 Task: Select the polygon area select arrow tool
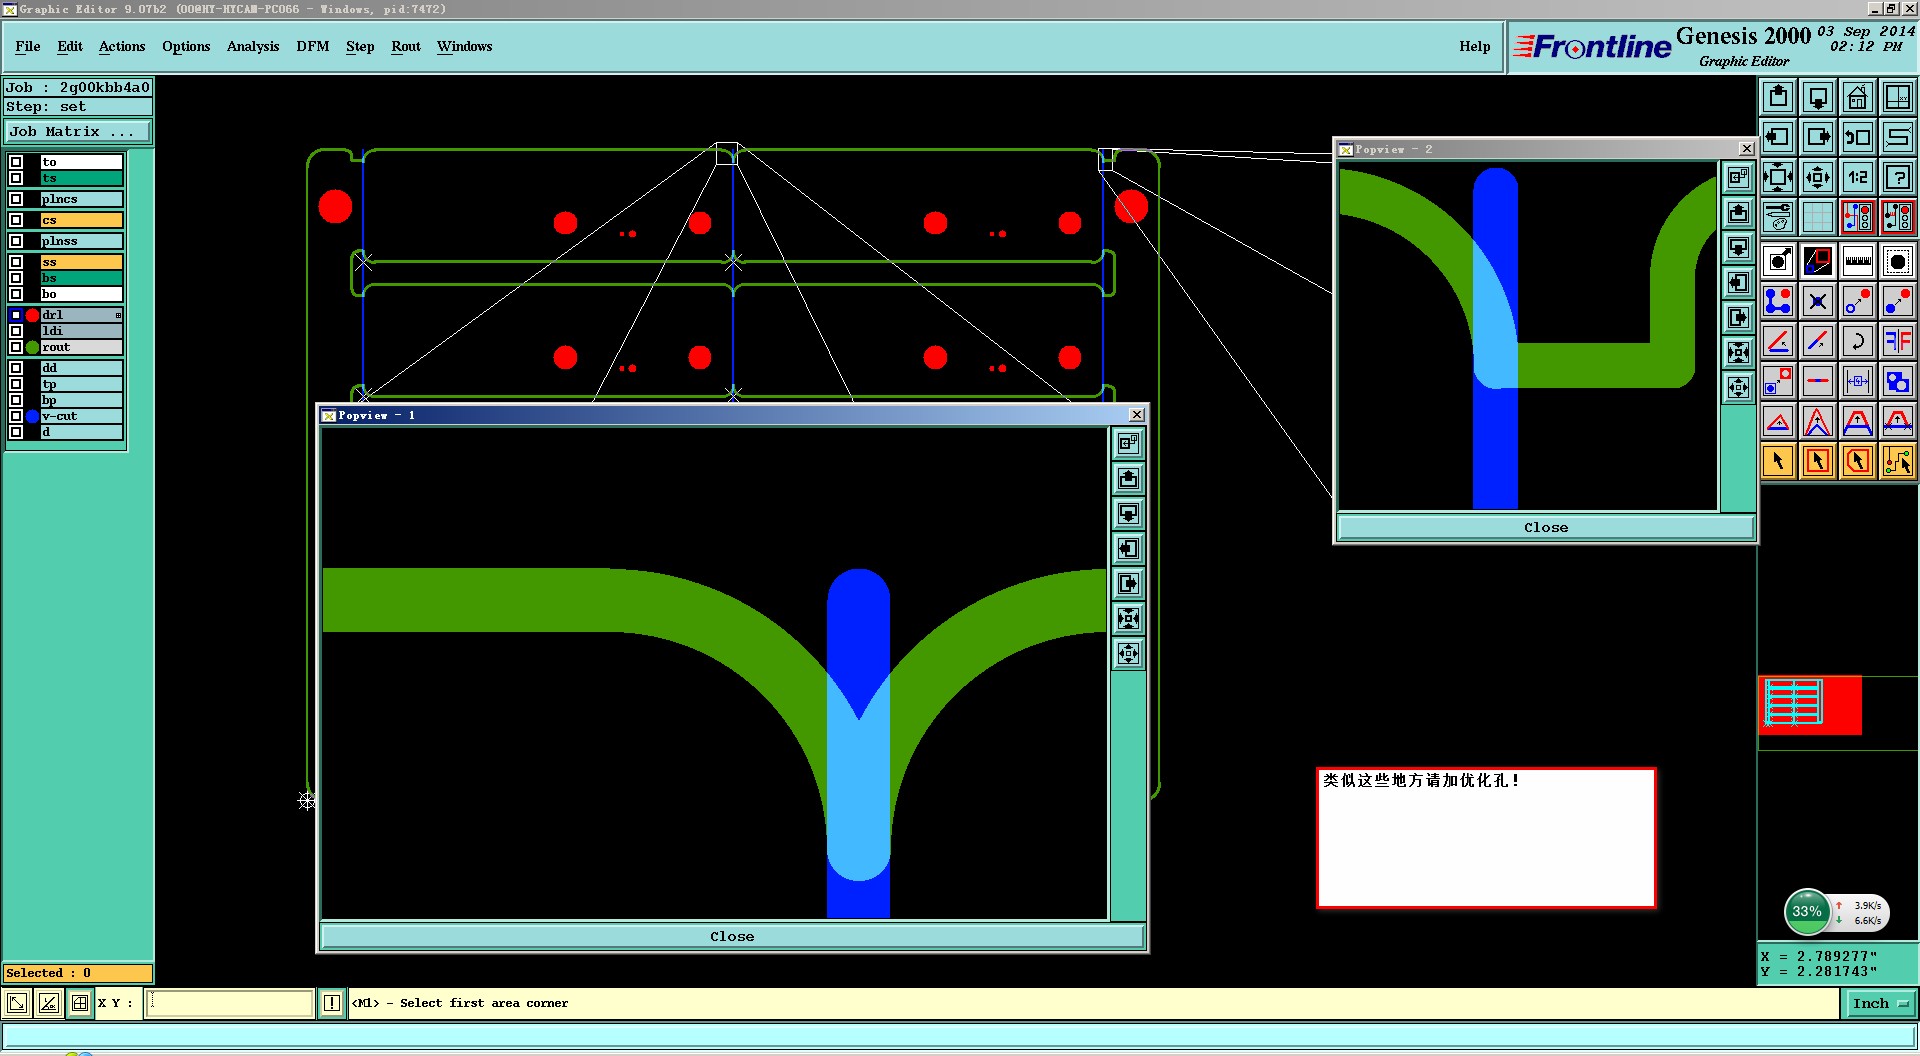(1858, 461)
